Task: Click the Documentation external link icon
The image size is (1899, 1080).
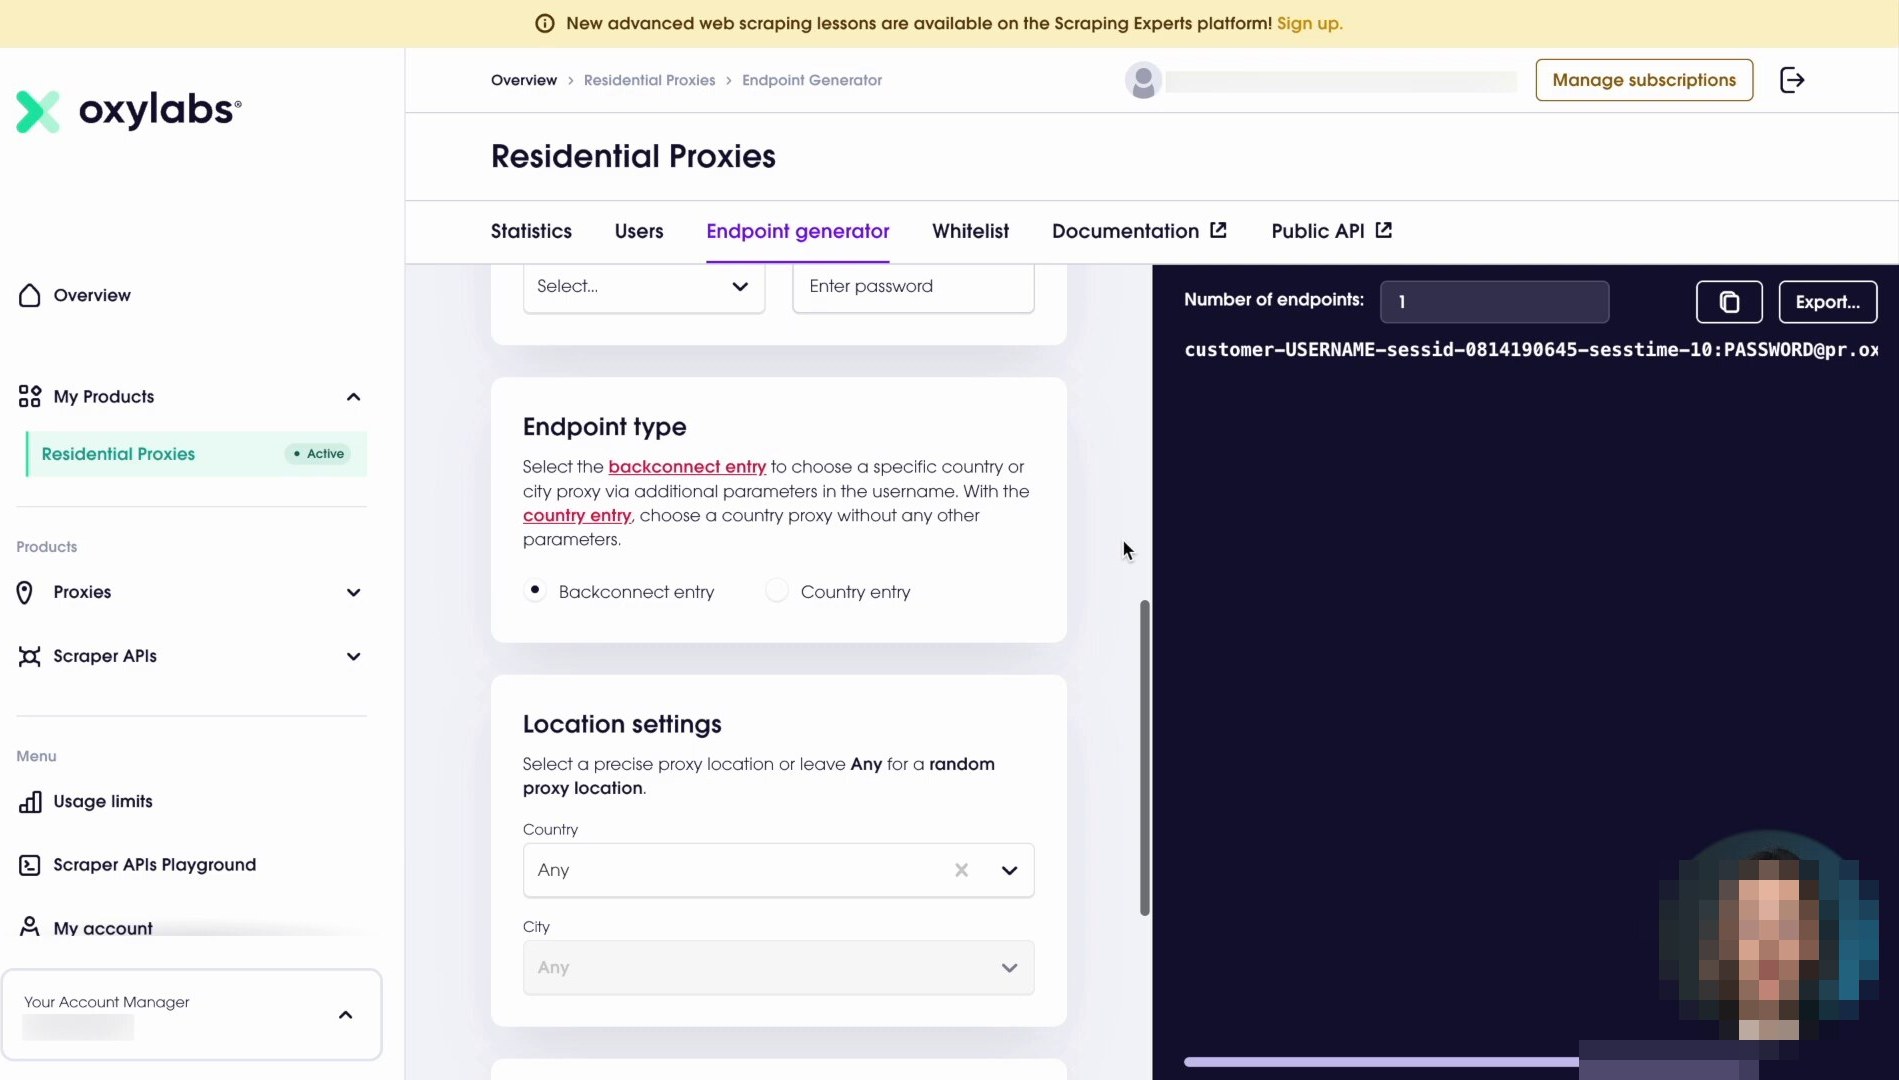Action: (1218, 230)
